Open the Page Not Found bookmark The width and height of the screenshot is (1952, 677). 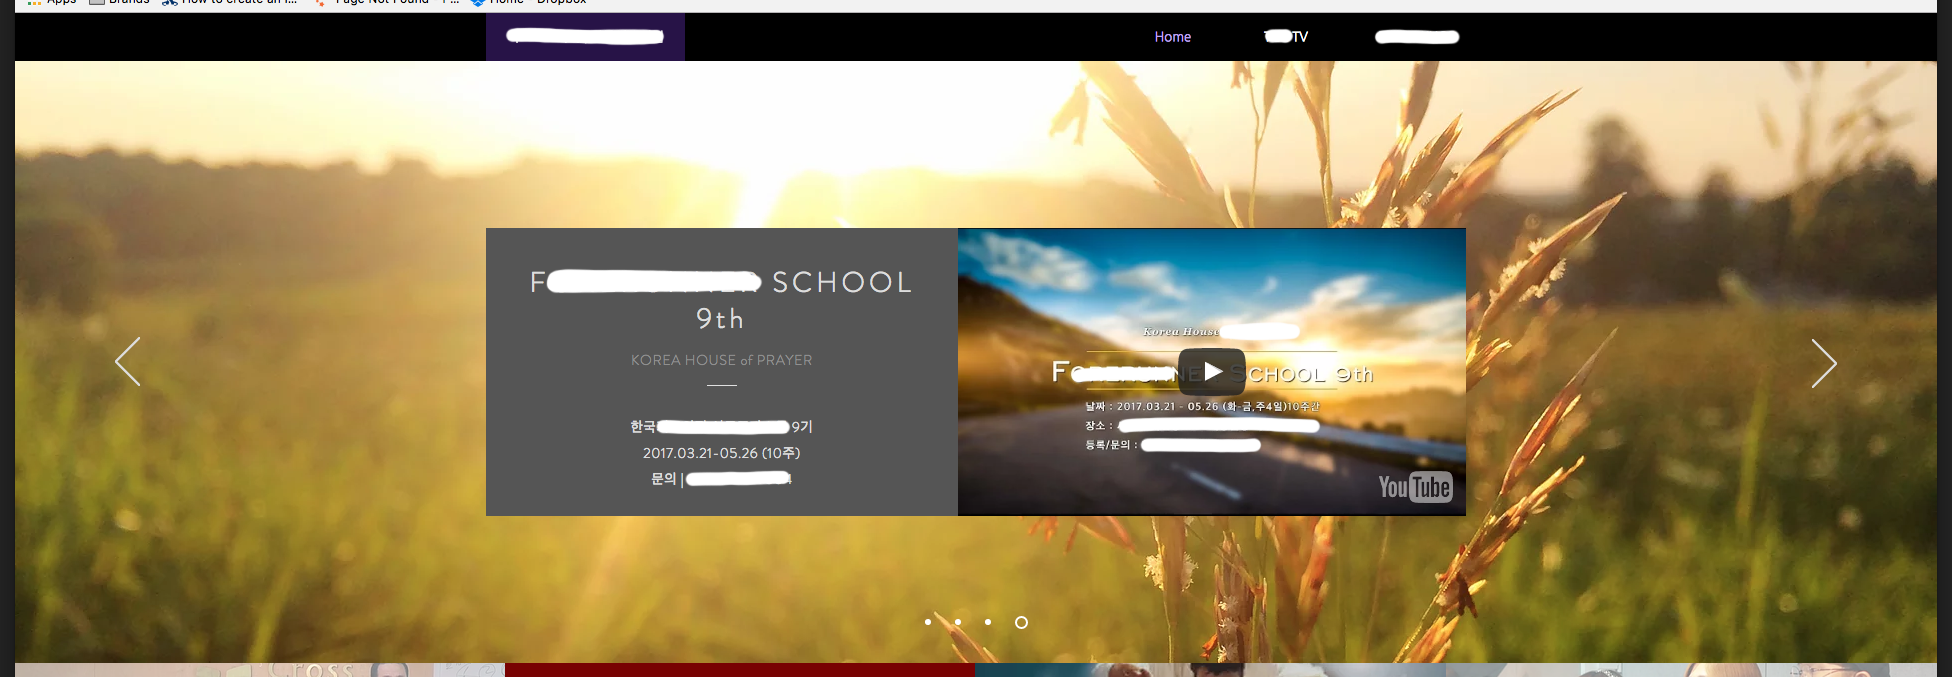point(381,3)
